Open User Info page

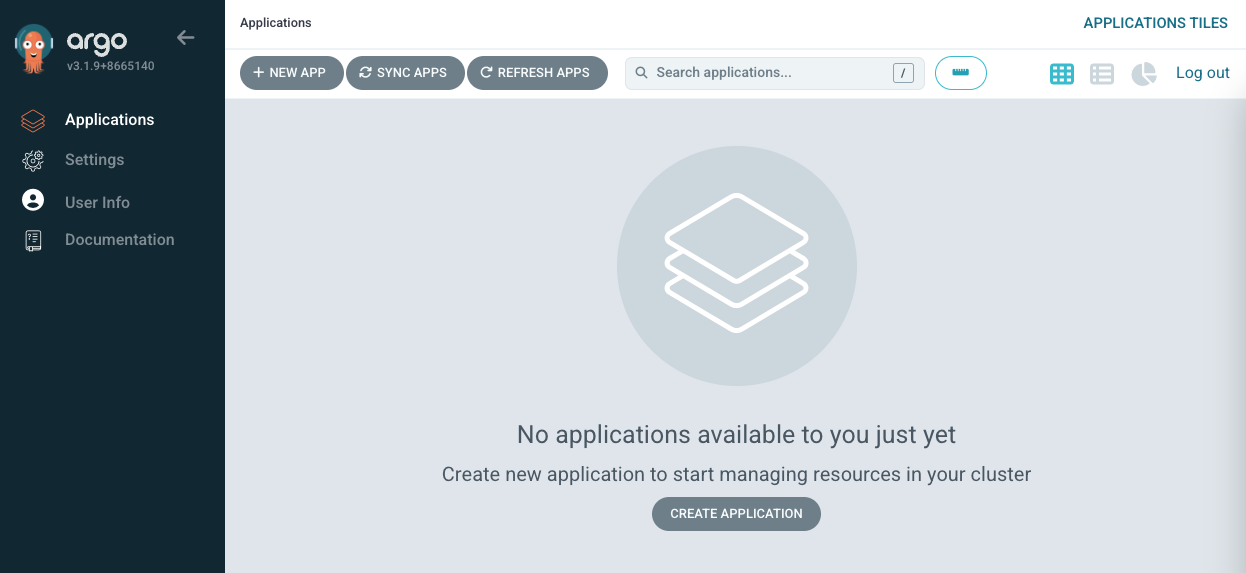click(97, 202)
